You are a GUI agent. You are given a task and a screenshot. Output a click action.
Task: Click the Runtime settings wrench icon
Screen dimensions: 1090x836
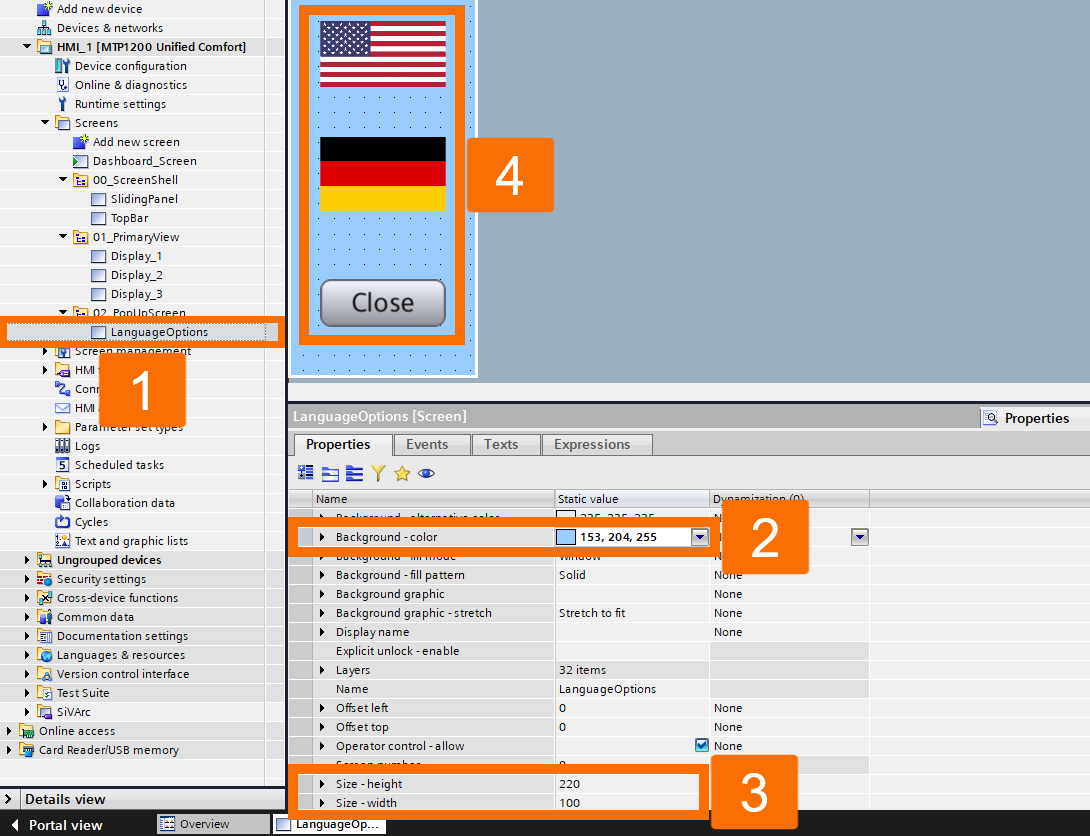[x=63, y=104]
